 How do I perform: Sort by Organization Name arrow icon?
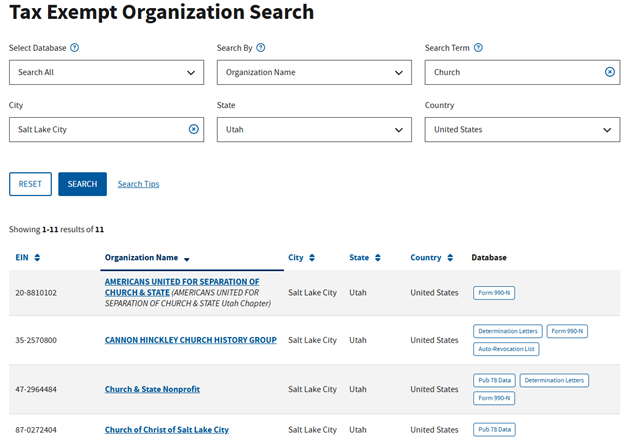[x=186, y=259]
